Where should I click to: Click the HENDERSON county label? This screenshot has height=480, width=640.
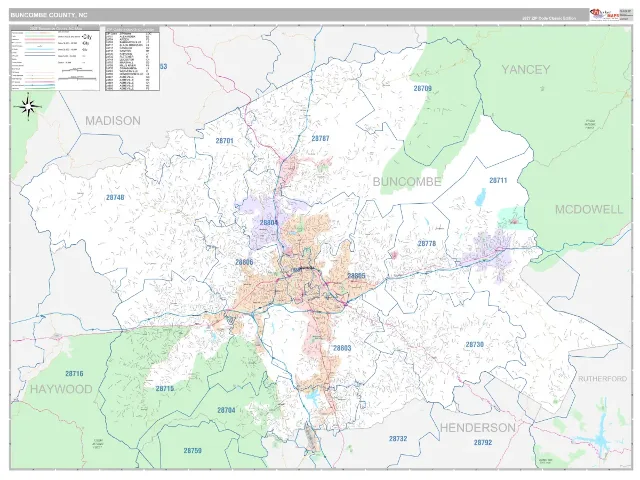click(478, 428)
